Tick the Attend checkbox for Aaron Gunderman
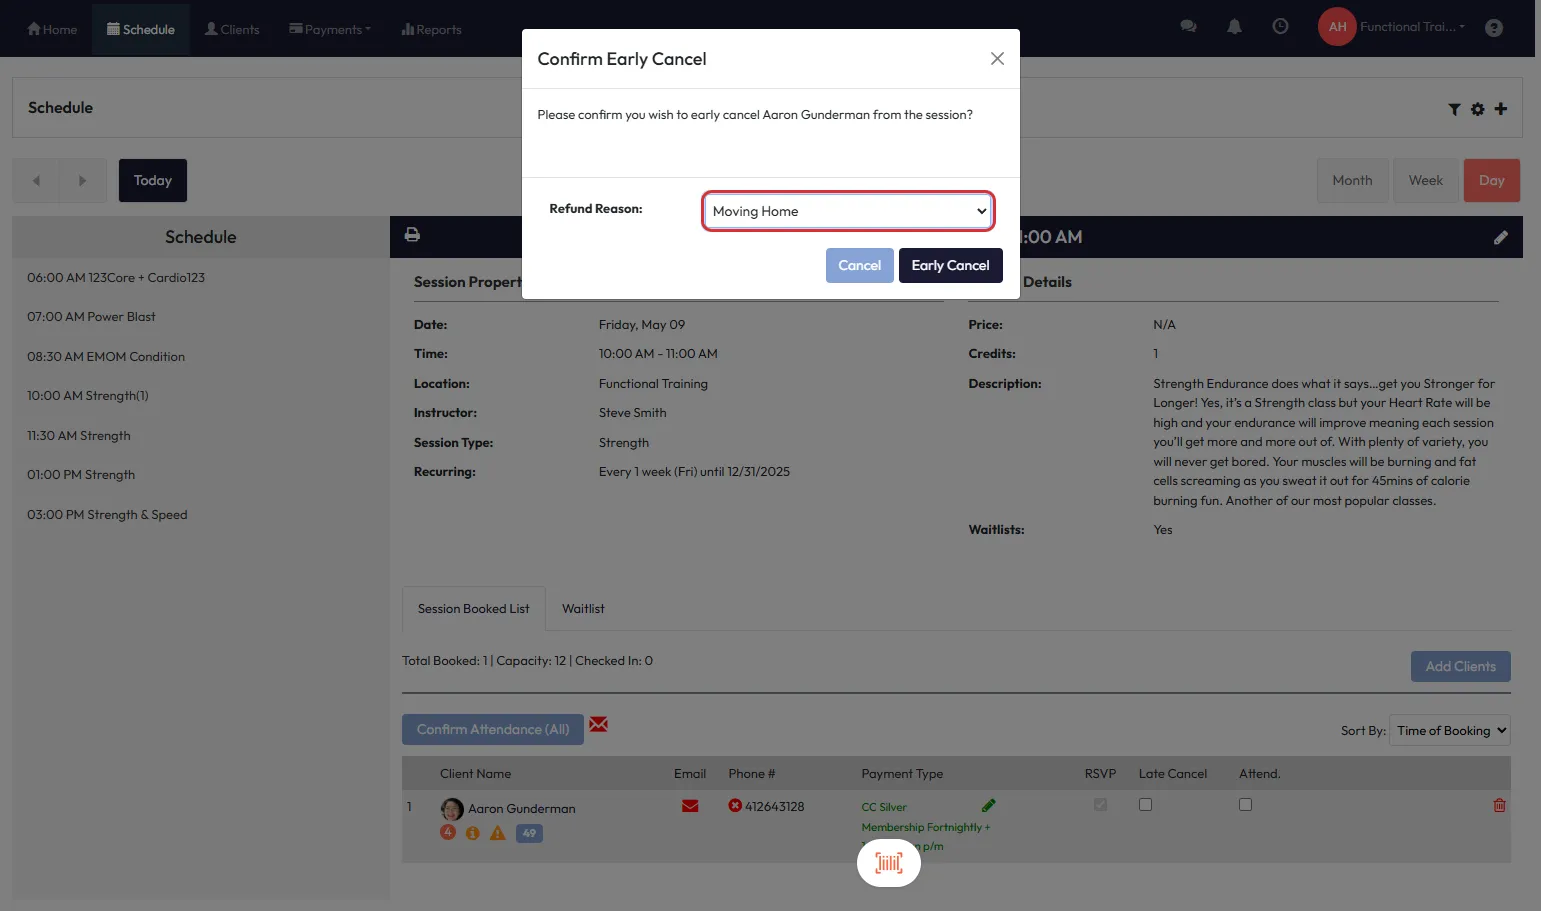The image size is (1541, 911). click(1245, 805)
